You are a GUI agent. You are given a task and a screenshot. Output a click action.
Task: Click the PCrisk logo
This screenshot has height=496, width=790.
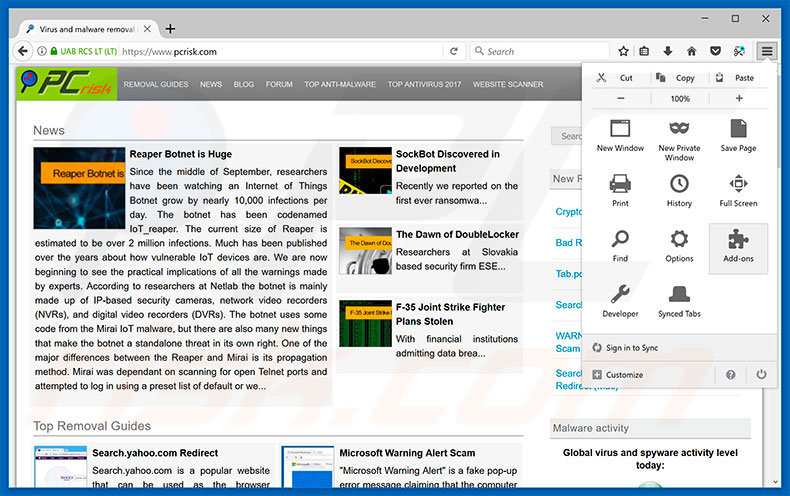pyautogui.click(x=67, y=84)
